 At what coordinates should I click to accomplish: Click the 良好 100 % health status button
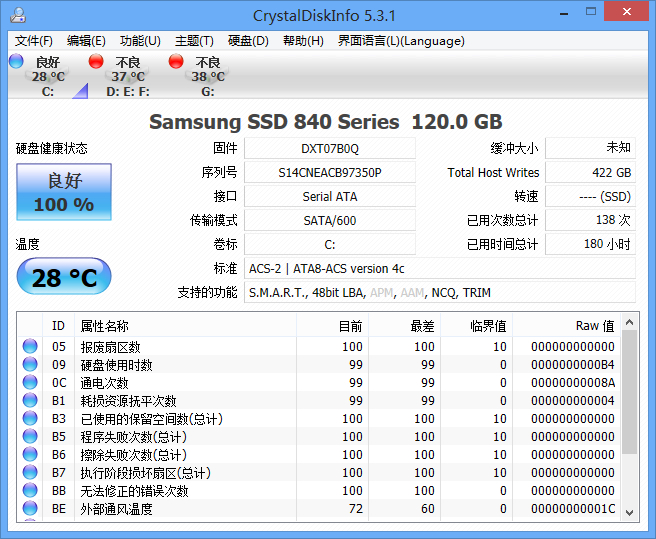64,192
